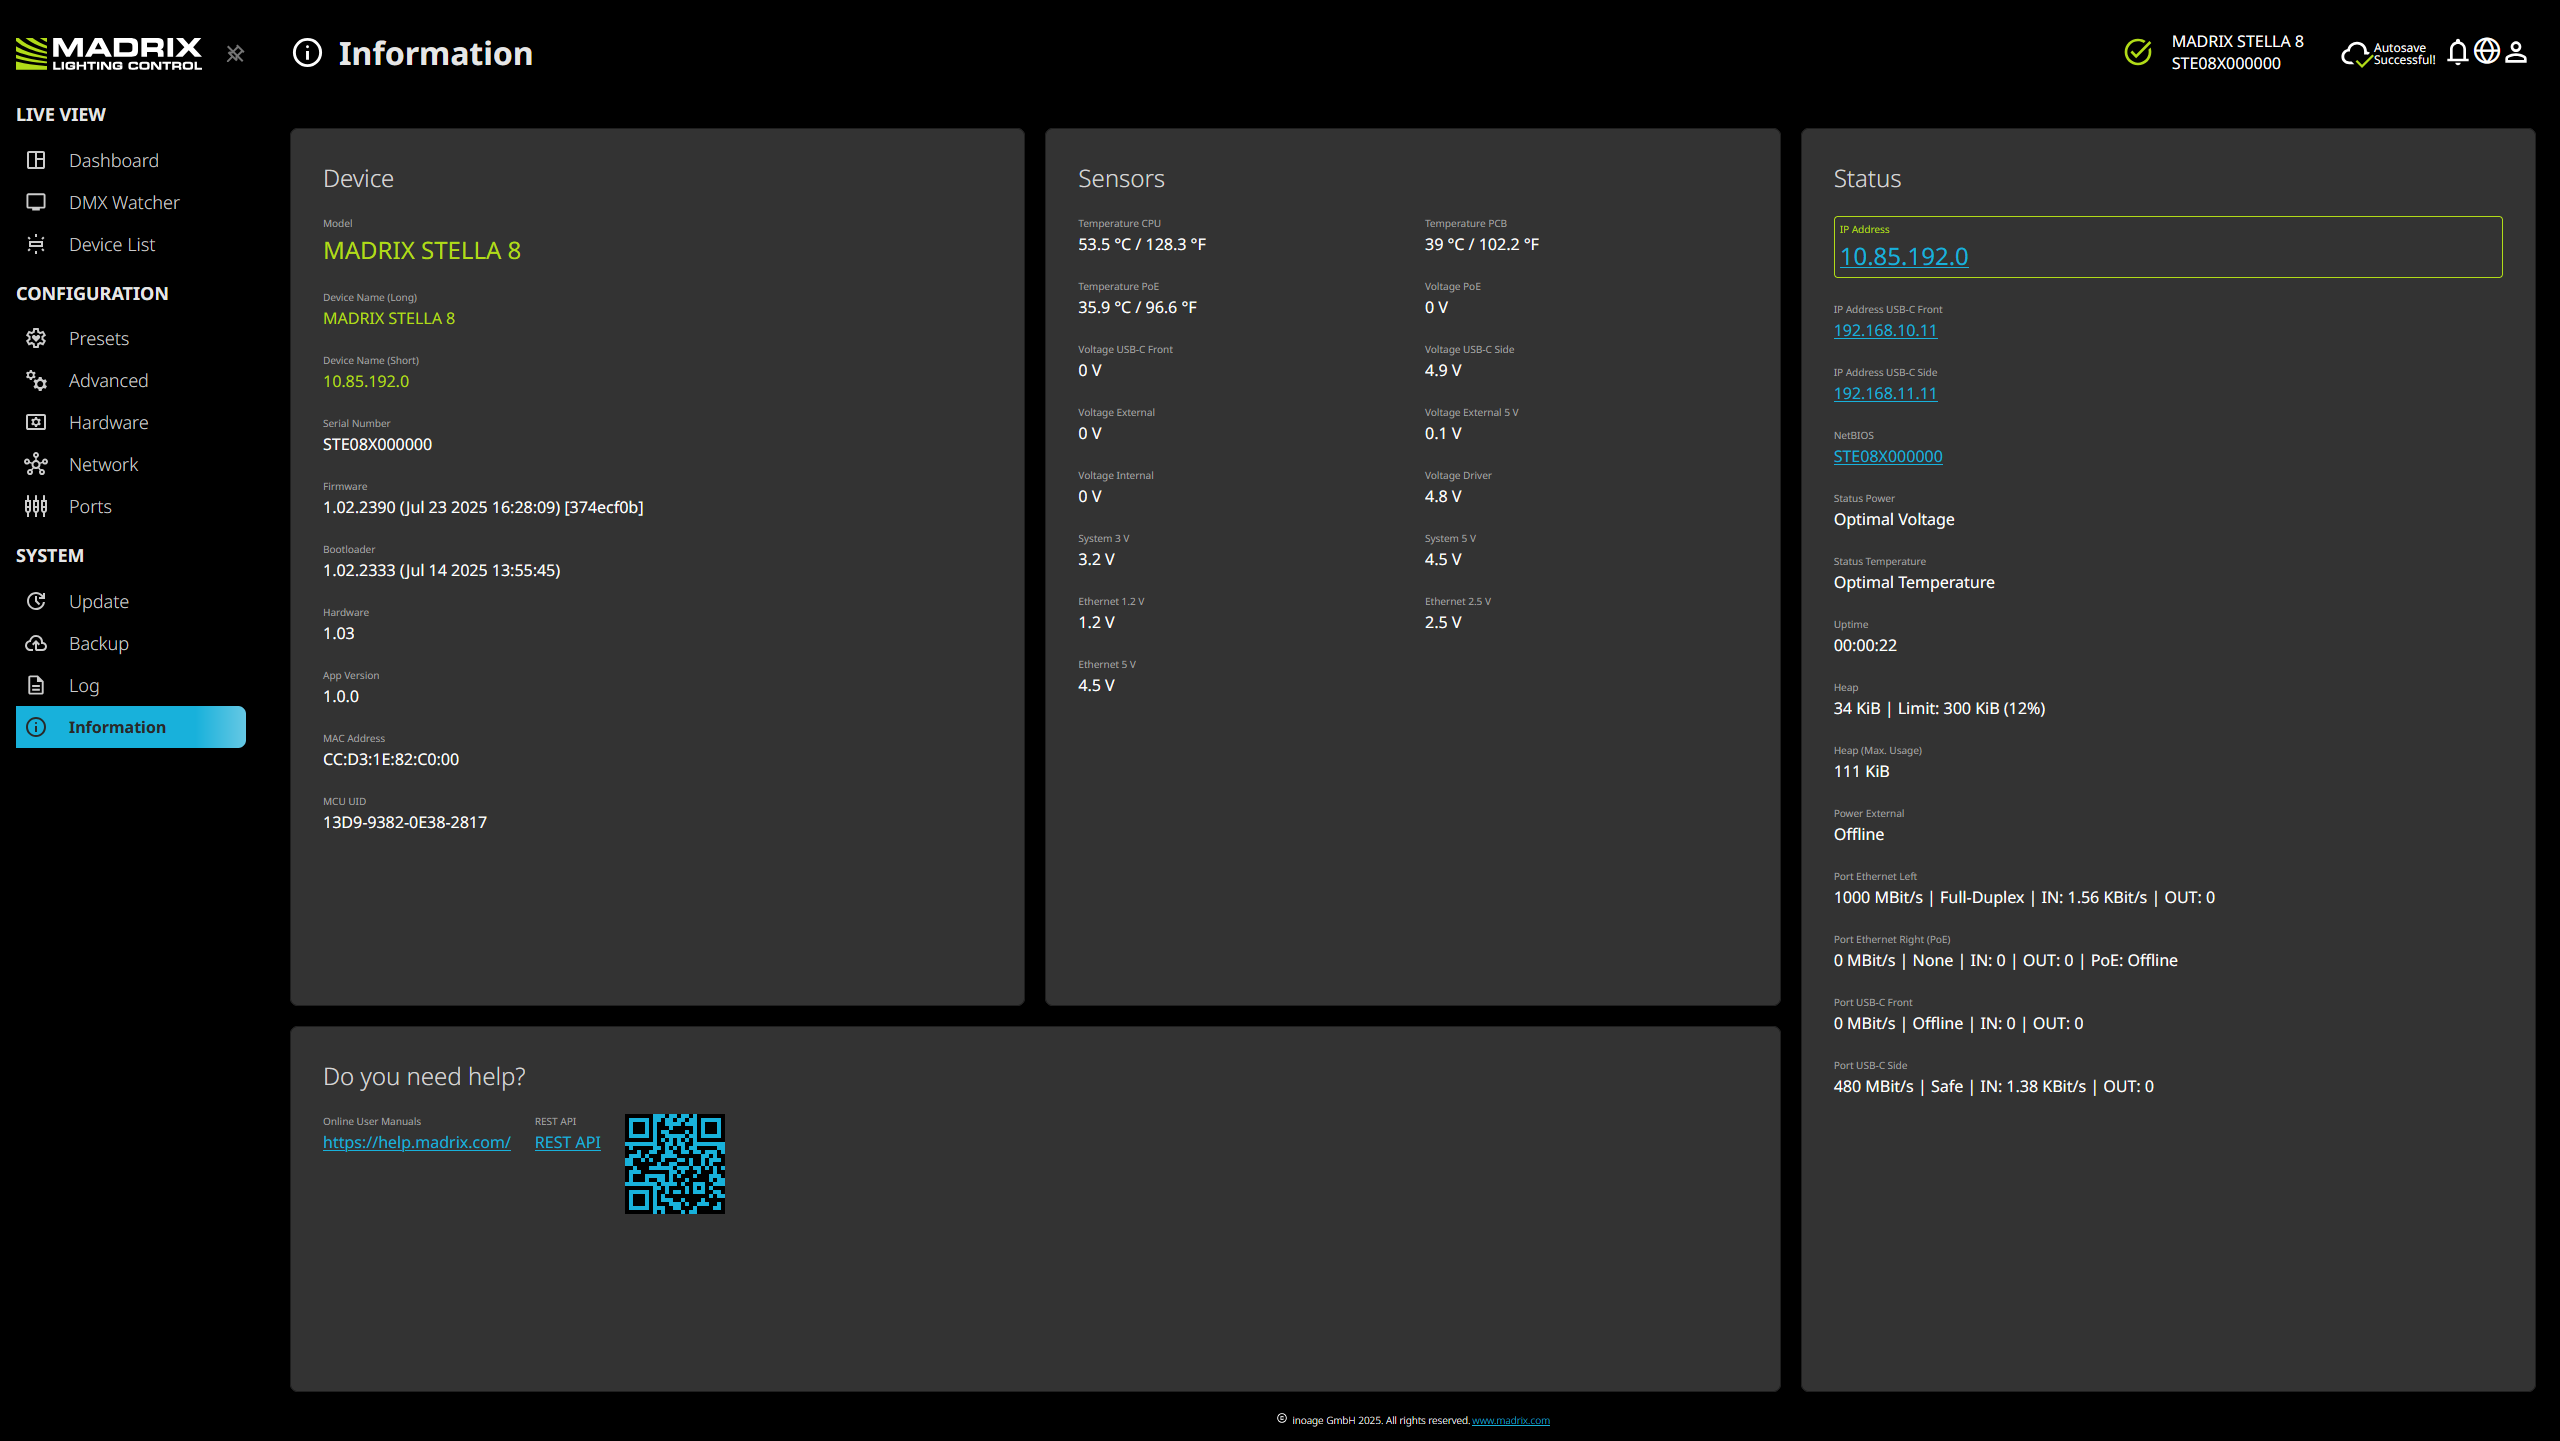Click Heap value 34 KiB

click(1938, 708)
